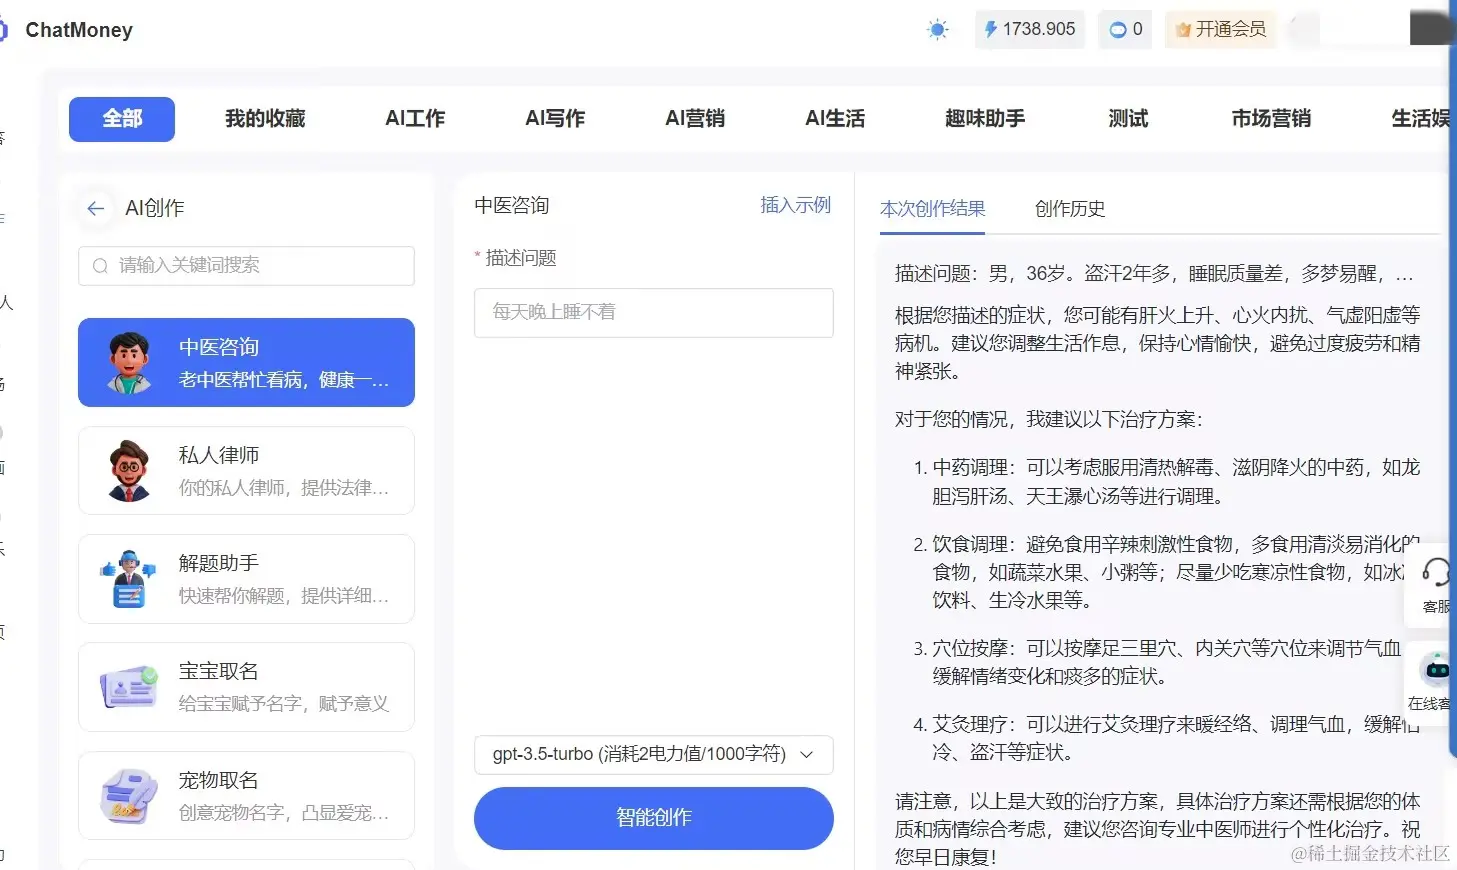Screen dimensions: 1457x870
Task: Click the 宝宝取名 ID card icon
Action: click(129, 687)
